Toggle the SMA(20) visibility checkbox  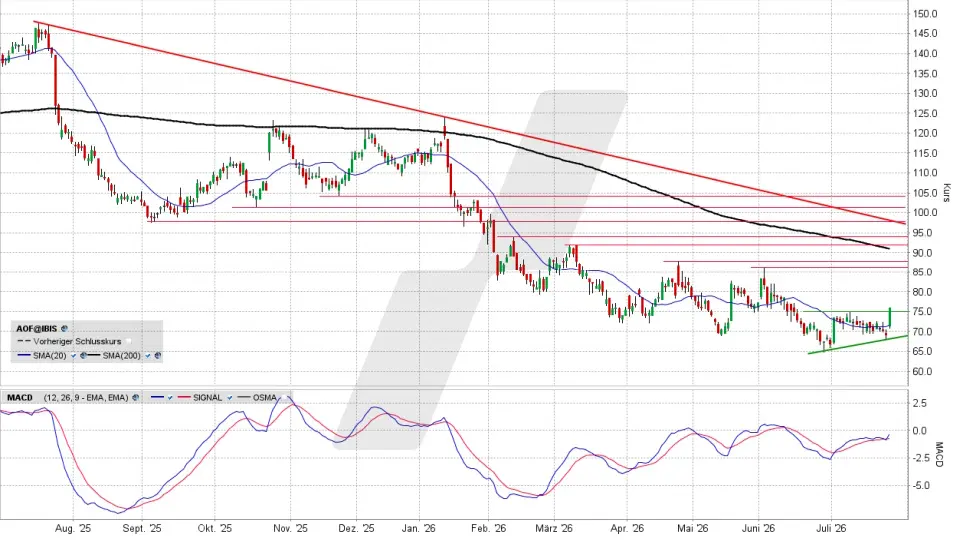73,356
